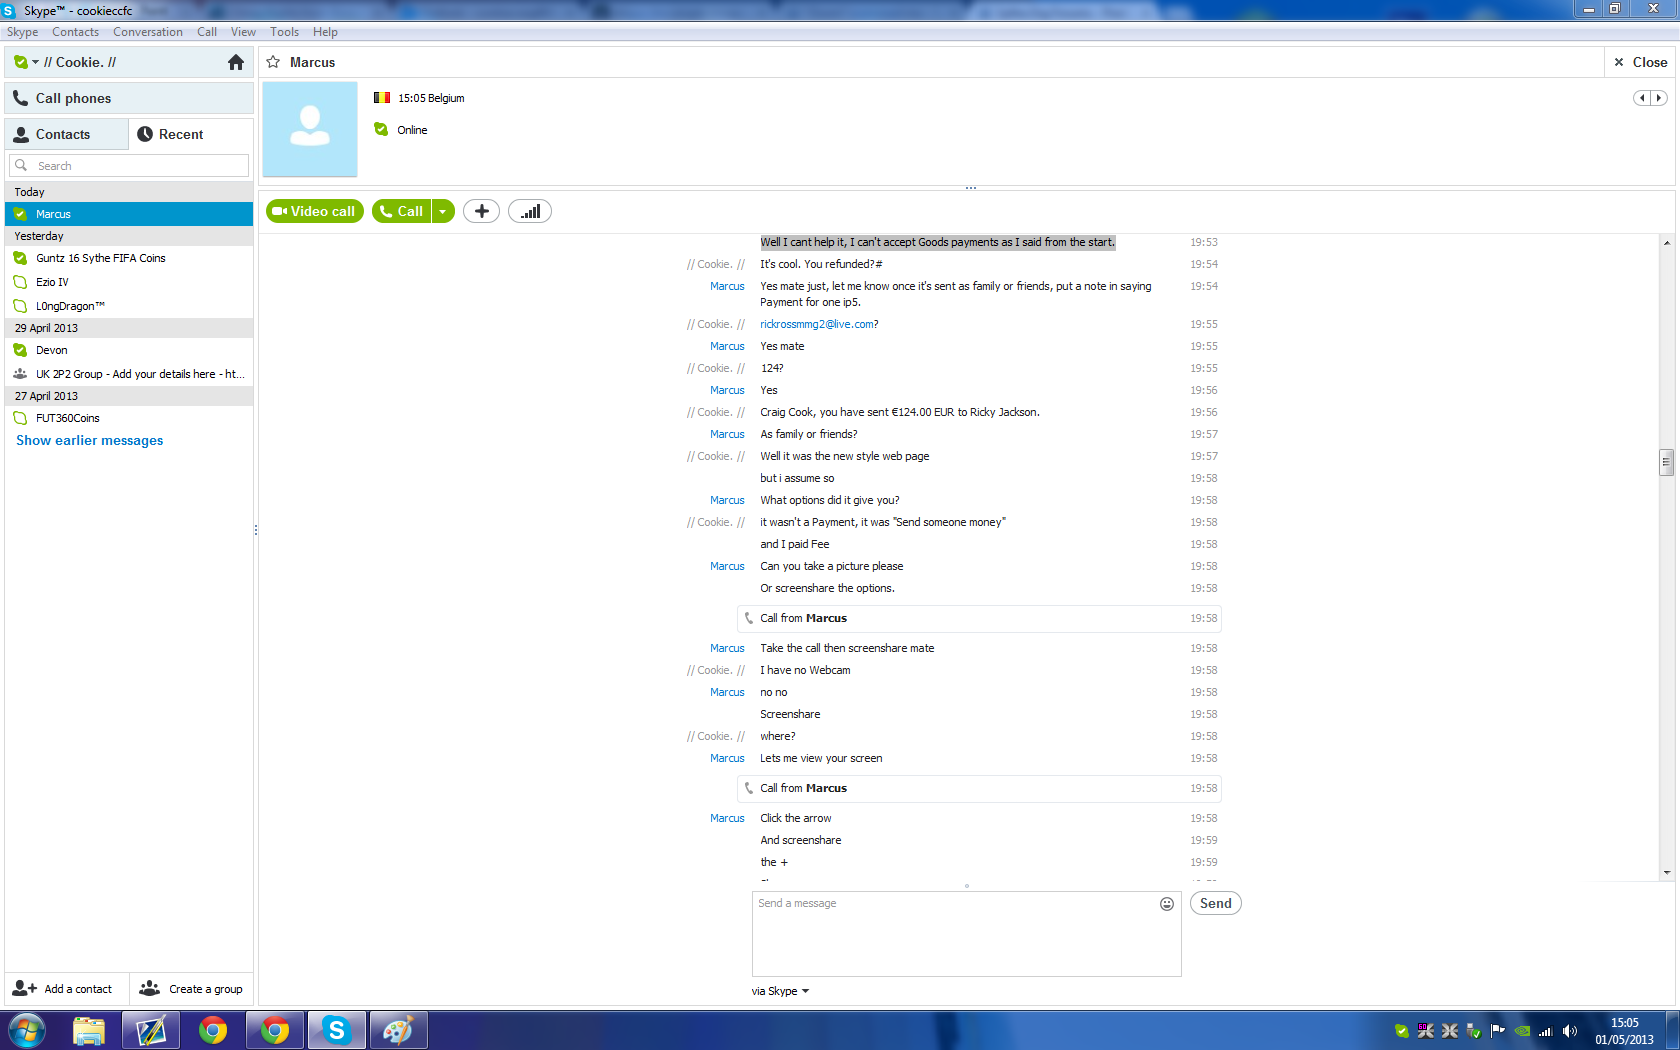Switch to the Recent tab
The height and width of the screenshot is (1050, 1680).
tap(191, 134)
